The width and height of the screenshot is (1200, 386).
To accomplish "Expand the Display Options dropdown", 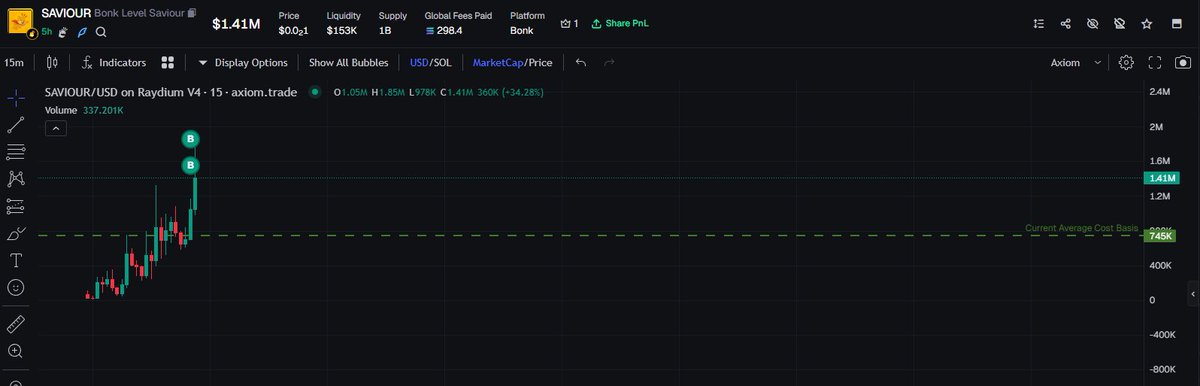I will coord(243,62).
